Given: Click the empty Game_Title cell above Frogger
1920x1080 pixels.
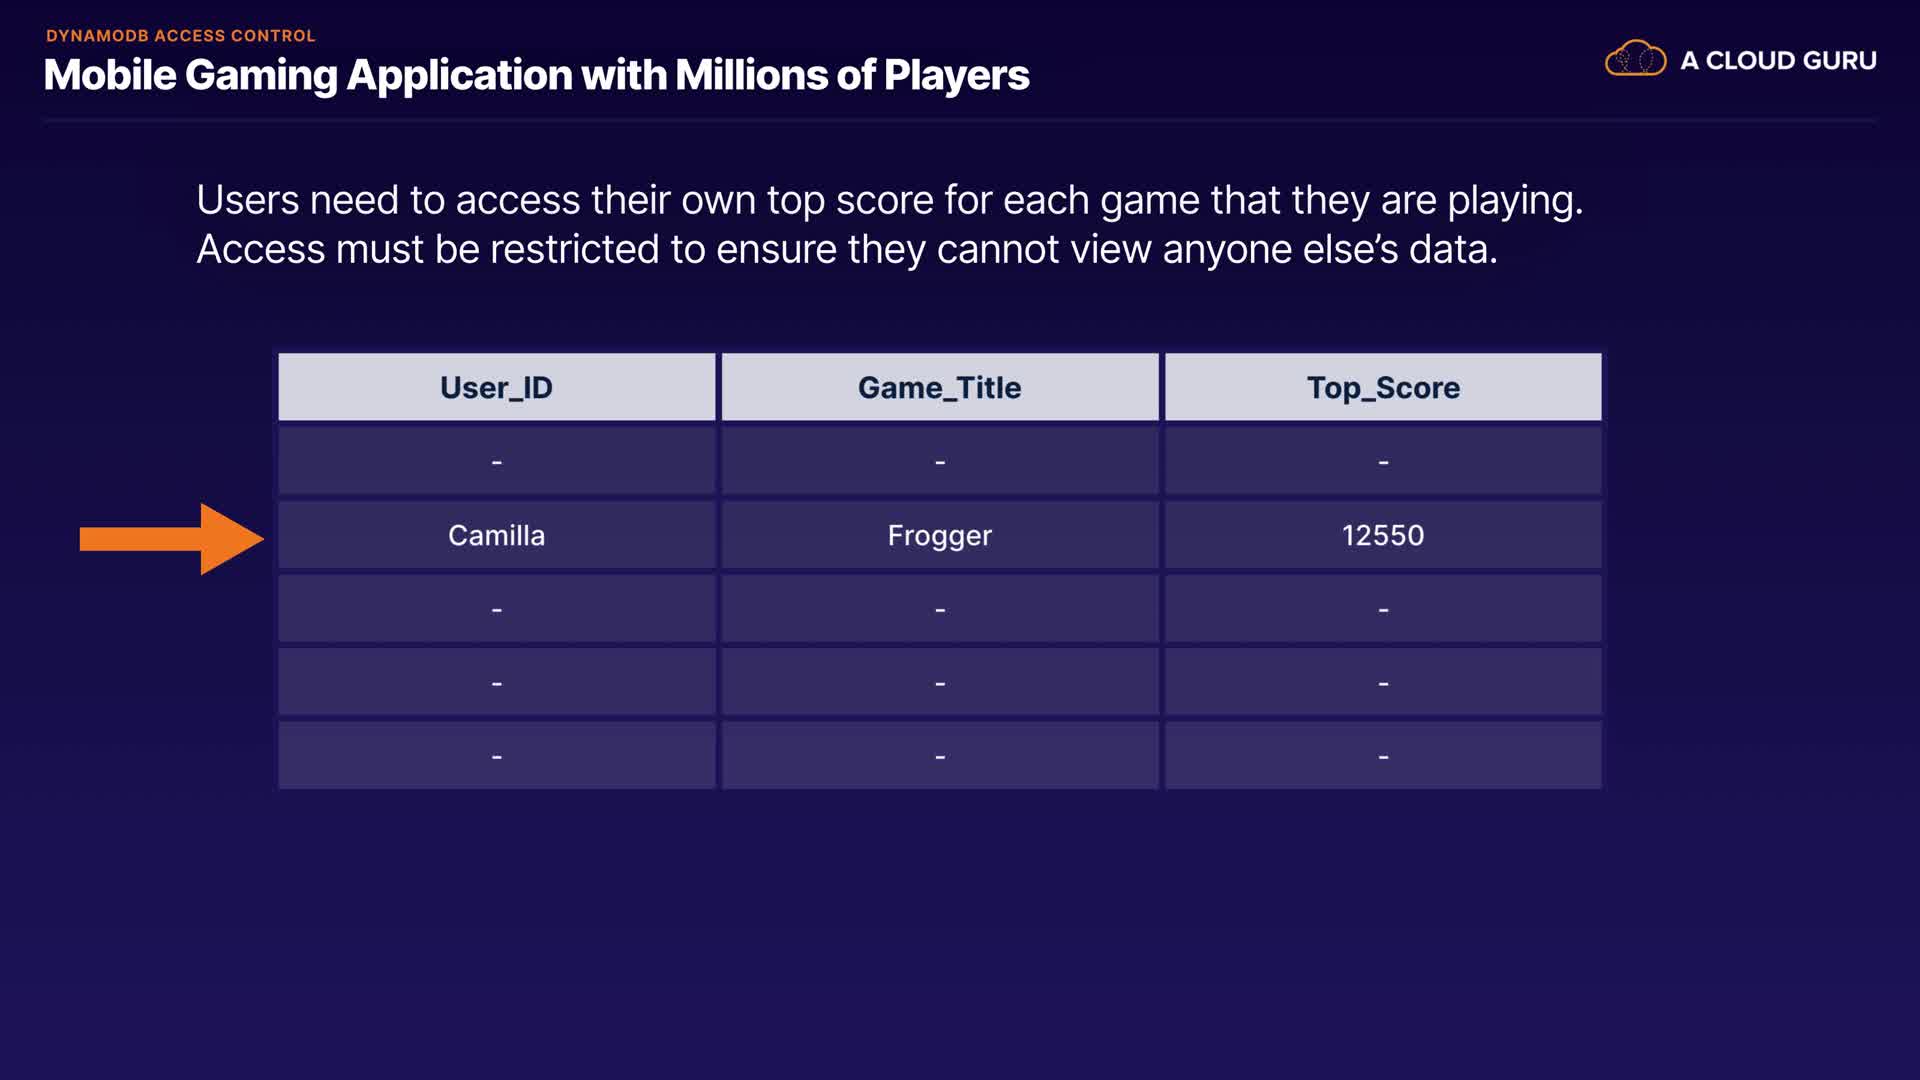Looking at the screenshot, I should (939, 461).
